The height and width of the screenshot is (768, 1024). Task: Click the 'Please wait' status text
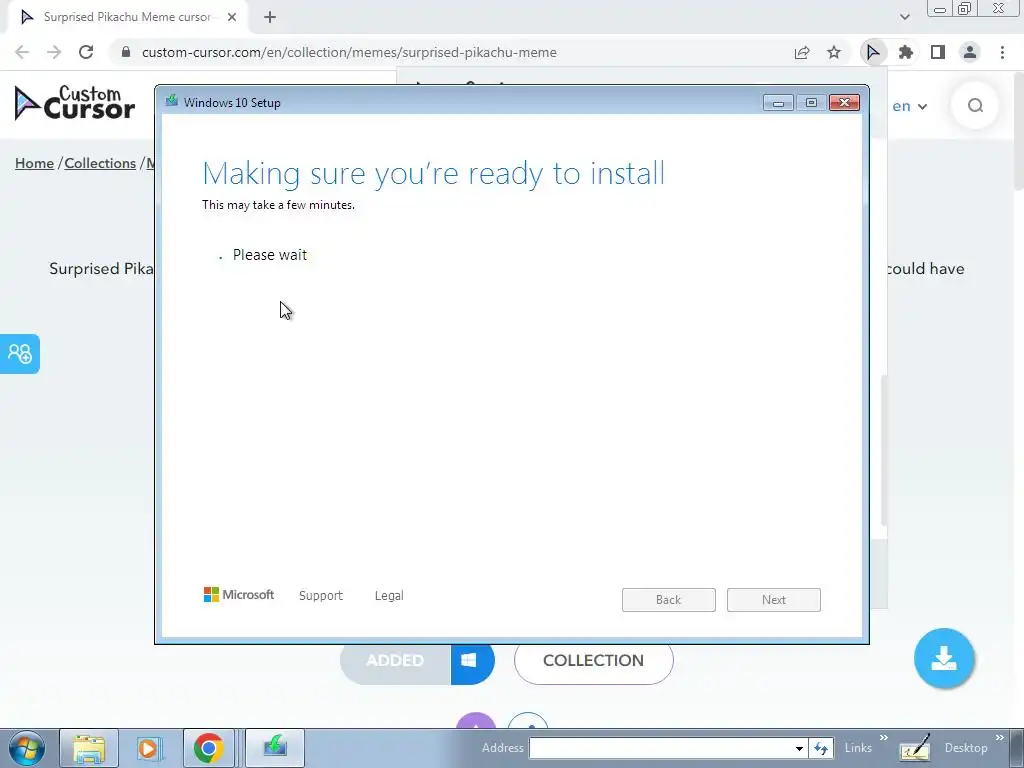click(270, 255)
